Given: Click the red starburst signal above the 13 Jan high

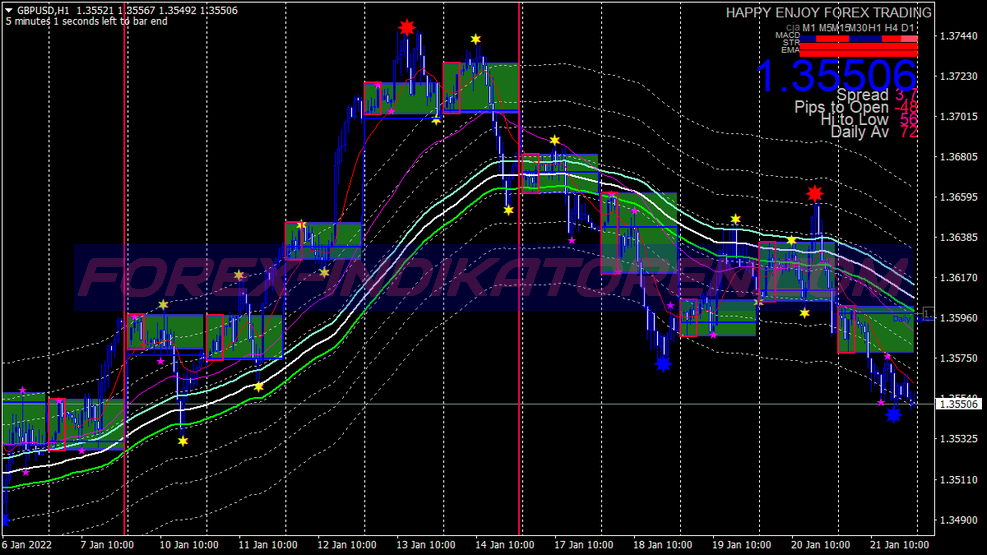Looking at the screenshot, I should point(406,28).
